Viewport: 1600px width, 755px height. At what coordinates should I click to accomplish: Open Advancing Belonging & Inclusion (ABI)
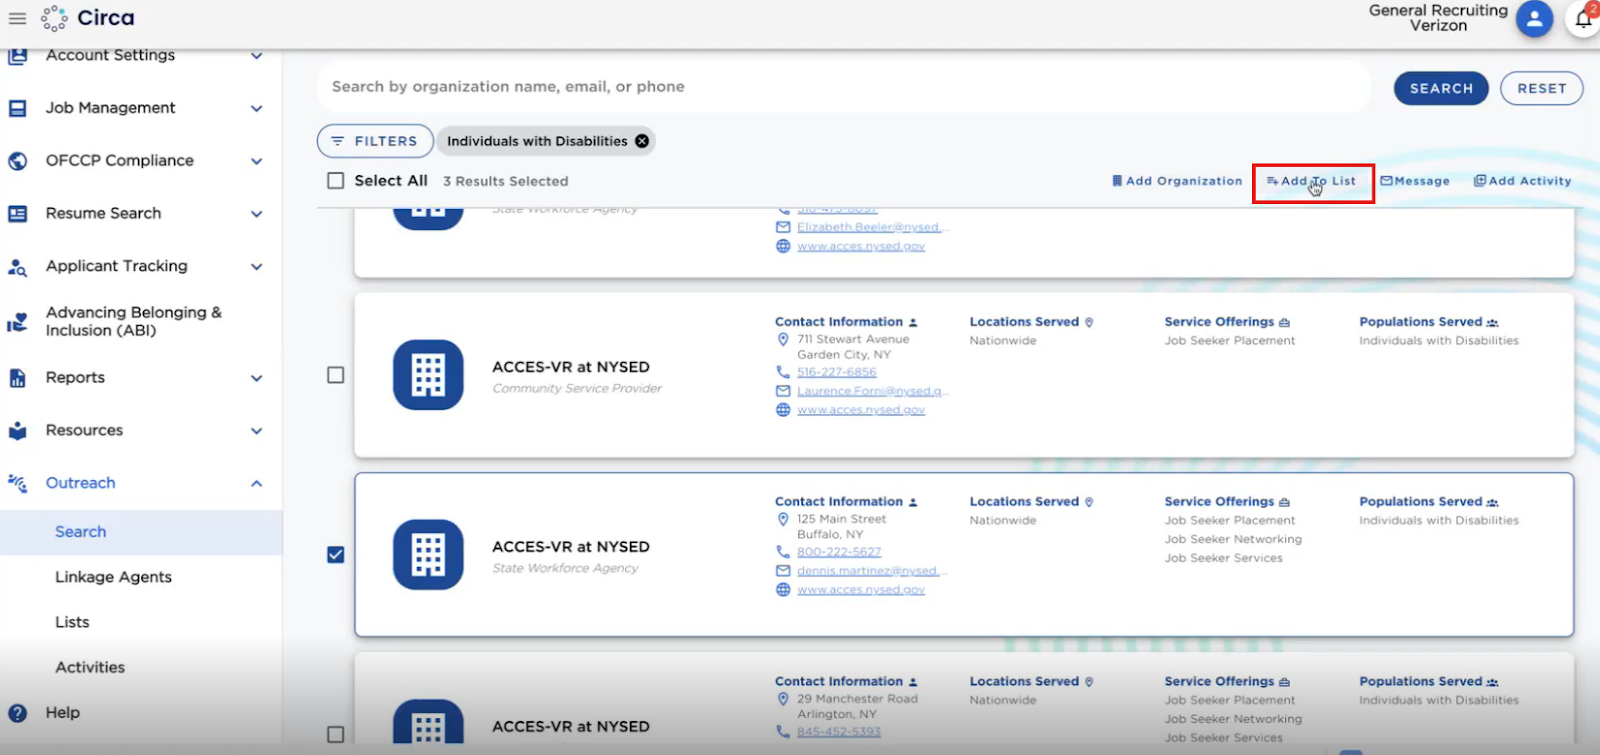(x=133, y=322)
